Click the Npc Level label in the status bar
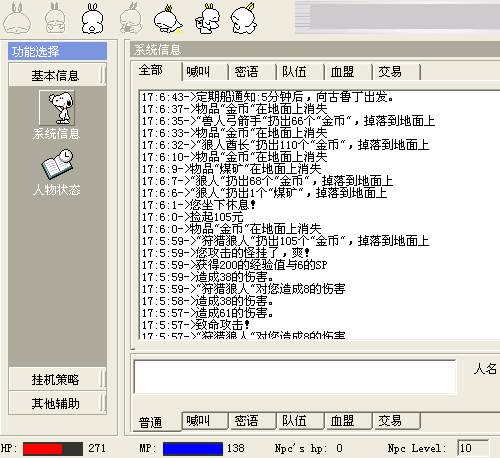This screenshot has width=500, height=458. (416, 448)
